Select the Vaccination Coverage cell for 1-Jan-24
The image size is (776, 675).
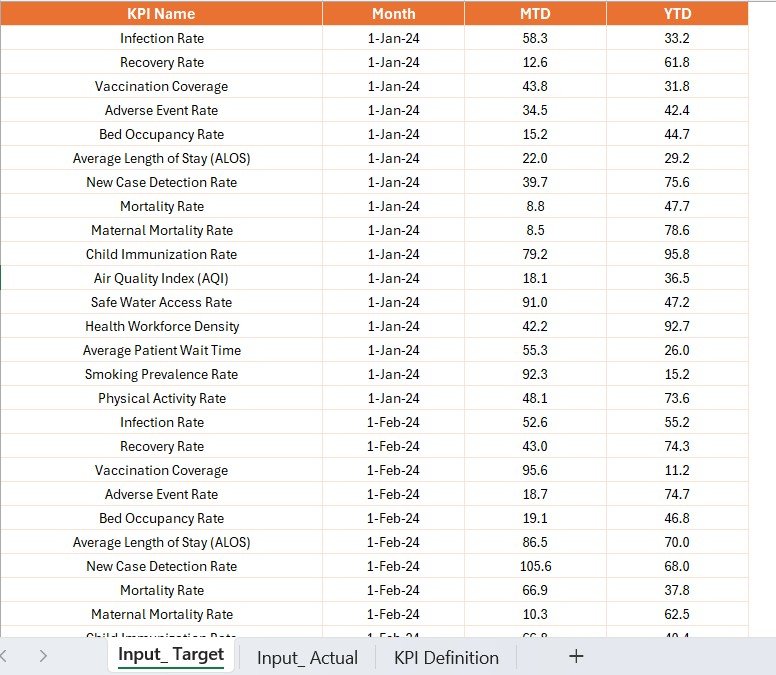click(161, 86)
